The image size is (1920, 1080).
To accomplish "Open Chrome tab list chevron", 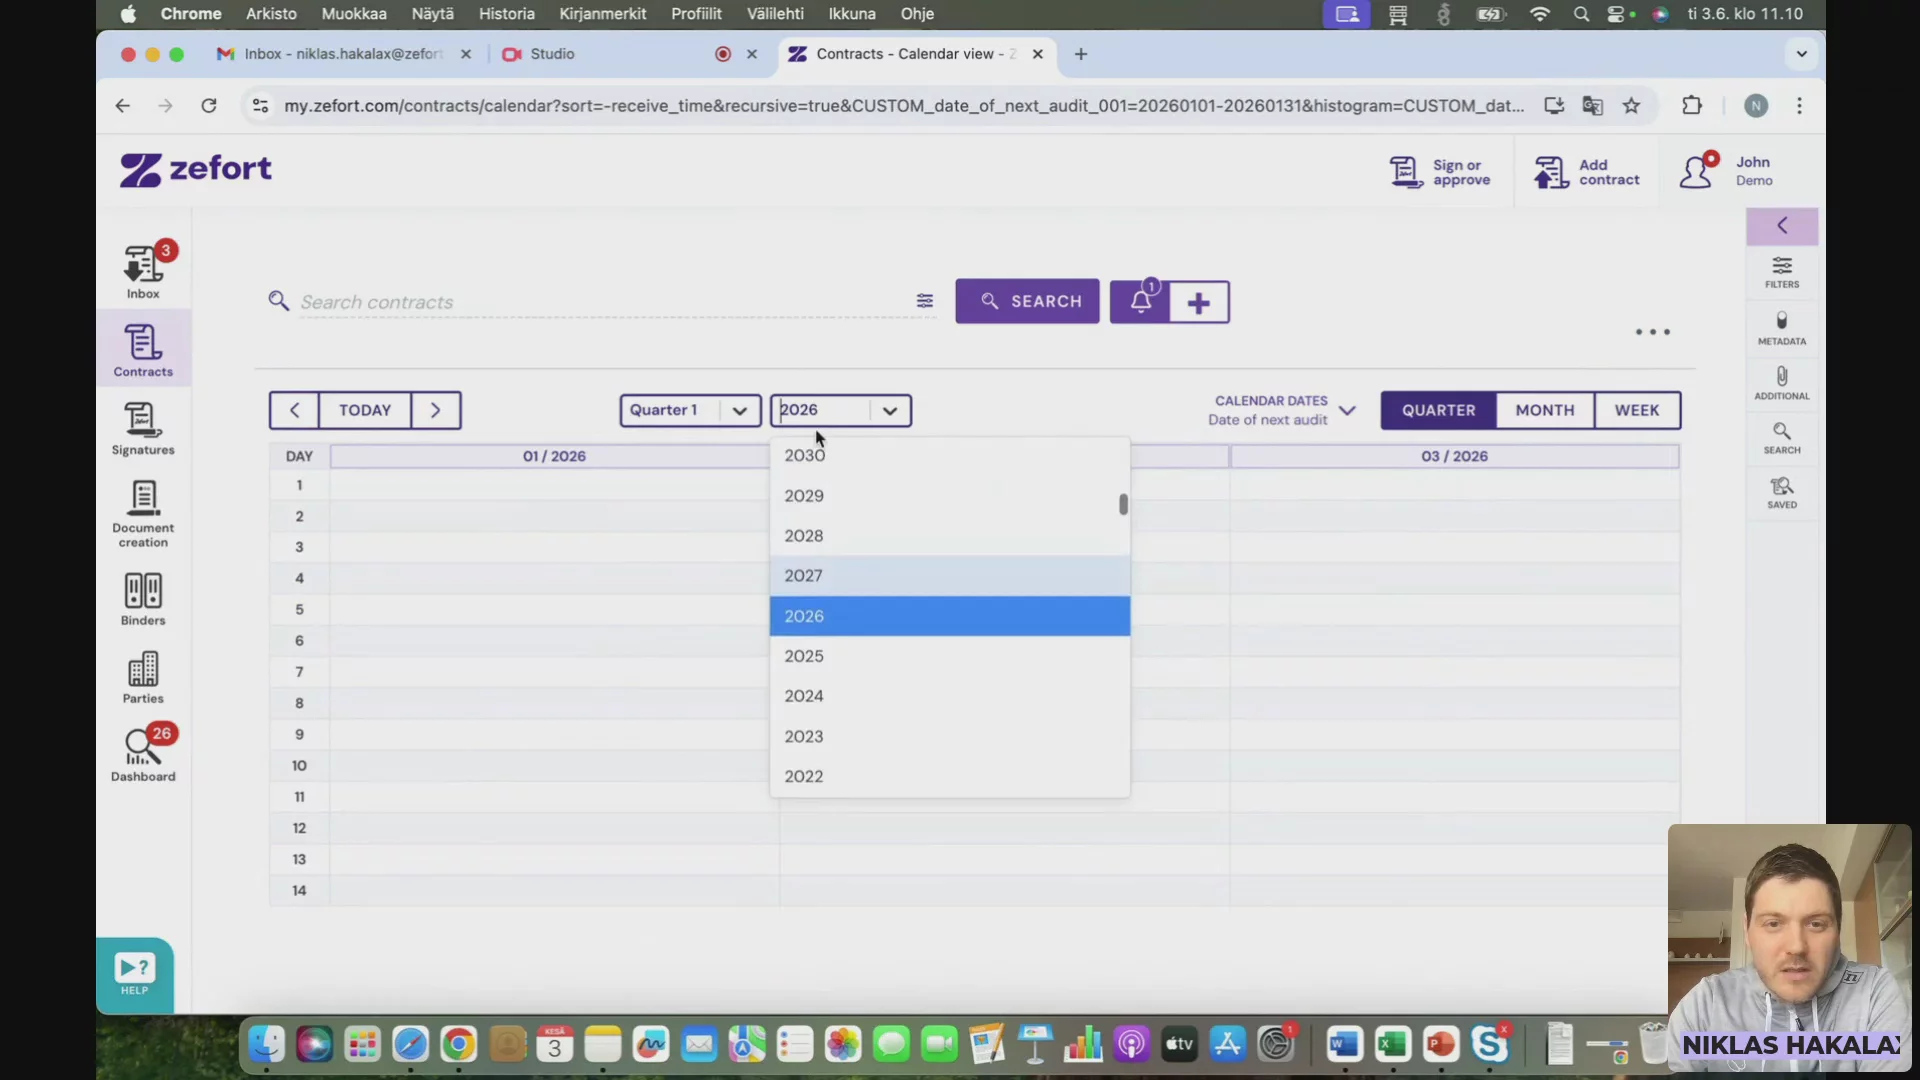I will (1801, 54).
